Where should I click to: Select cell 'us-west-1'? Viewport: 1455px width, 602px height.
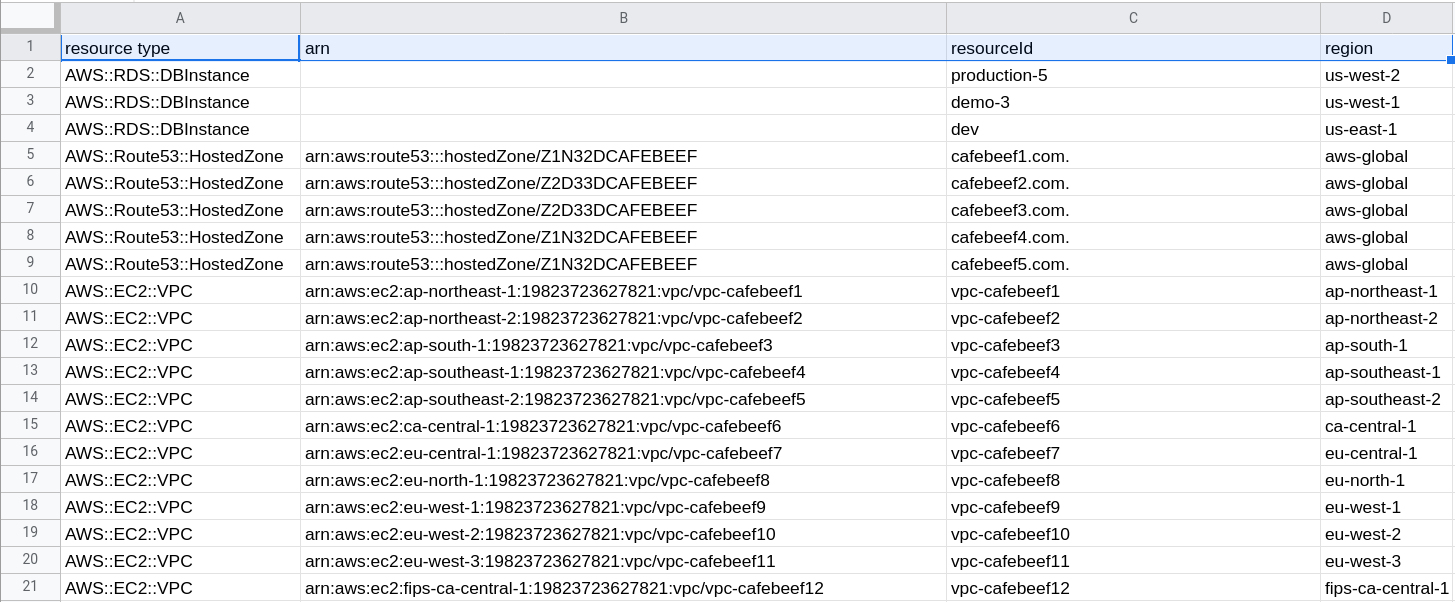(x=1387, y=101)
